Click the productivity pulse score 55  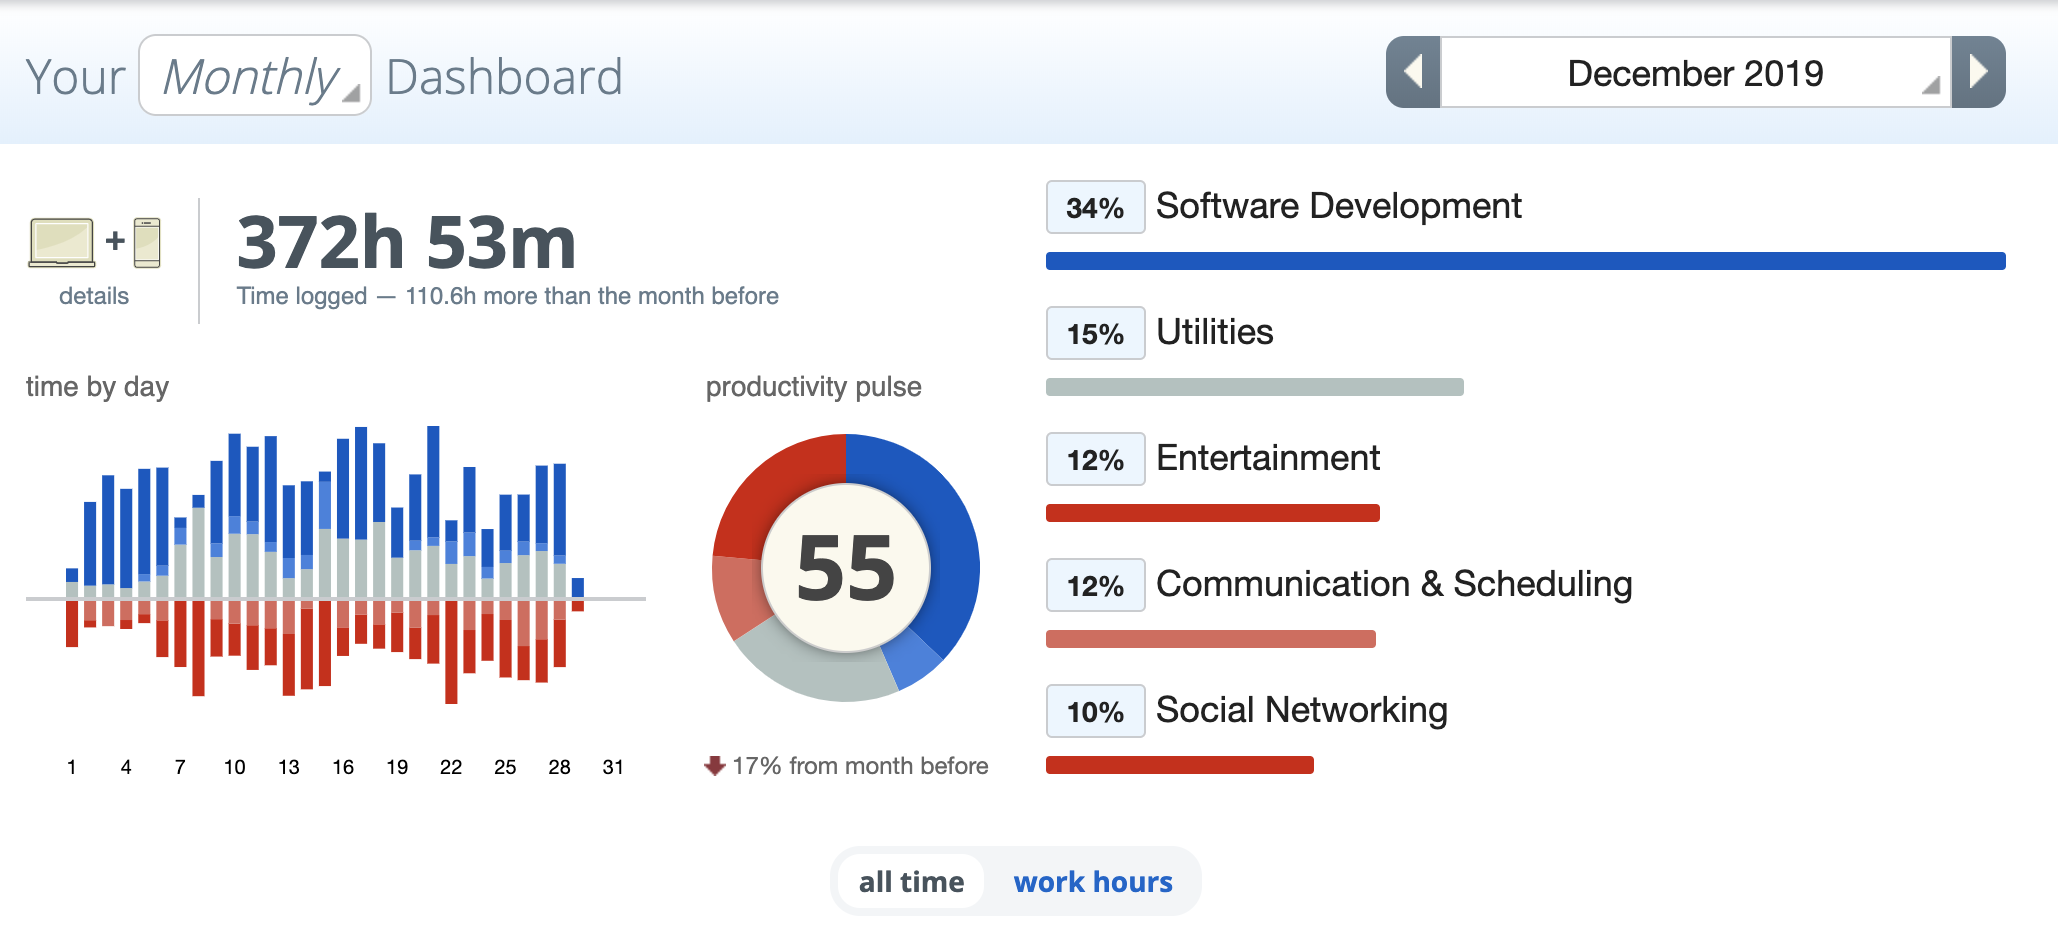(x=846, y=568)
